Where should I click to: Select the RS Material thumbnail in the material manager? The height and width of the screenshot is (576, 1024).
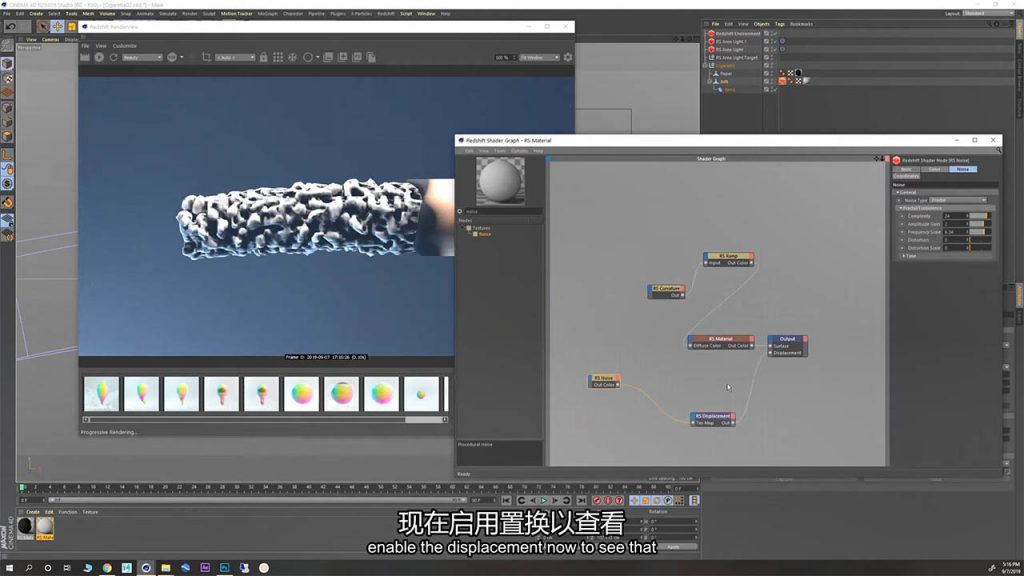(44, 527)
